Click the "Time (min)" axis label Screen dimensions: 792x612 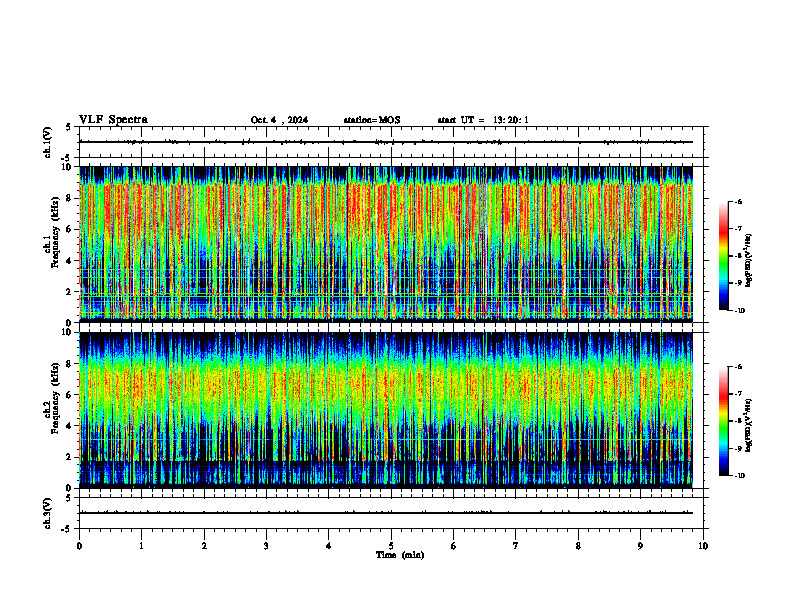400,555
